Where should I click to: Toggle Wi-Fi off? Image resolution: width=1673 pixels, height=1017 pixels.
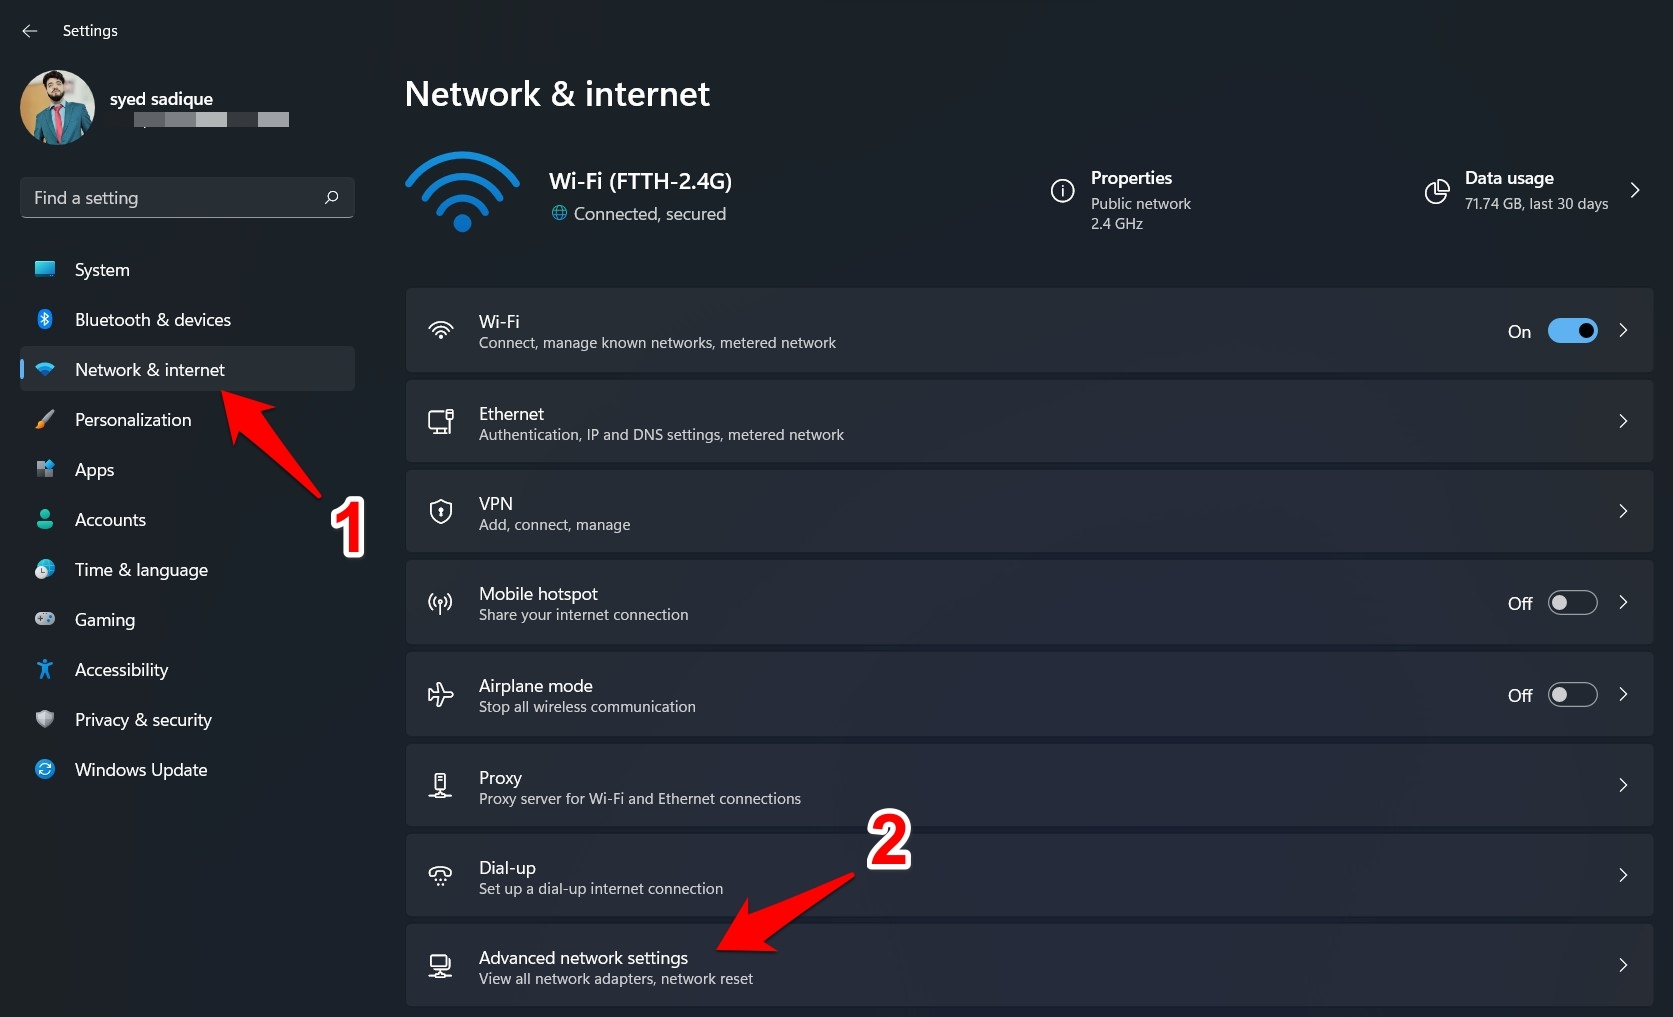tap(1572, 330)
